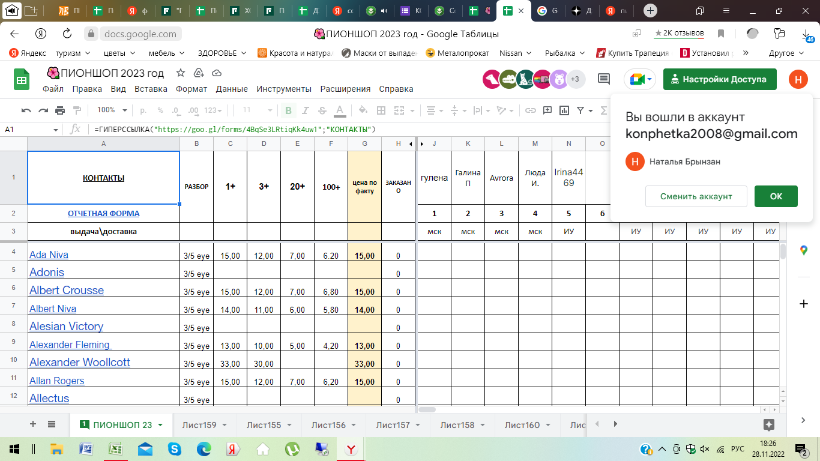This screenshot has height=461, width=820.
Task: Star the ПИОНШОП 2023 год document
Action: pos(180,74)
